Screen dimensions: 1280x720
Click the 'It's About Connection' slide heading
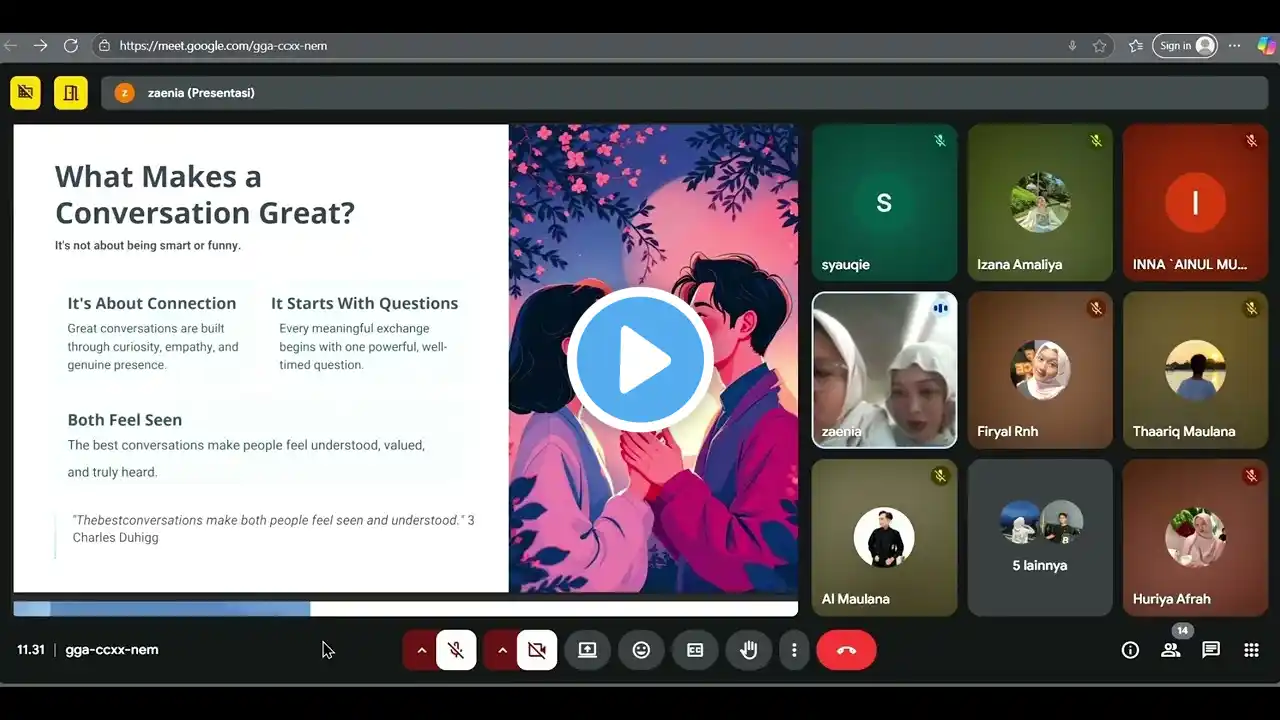pyautogui.click(x=152, y=303)
